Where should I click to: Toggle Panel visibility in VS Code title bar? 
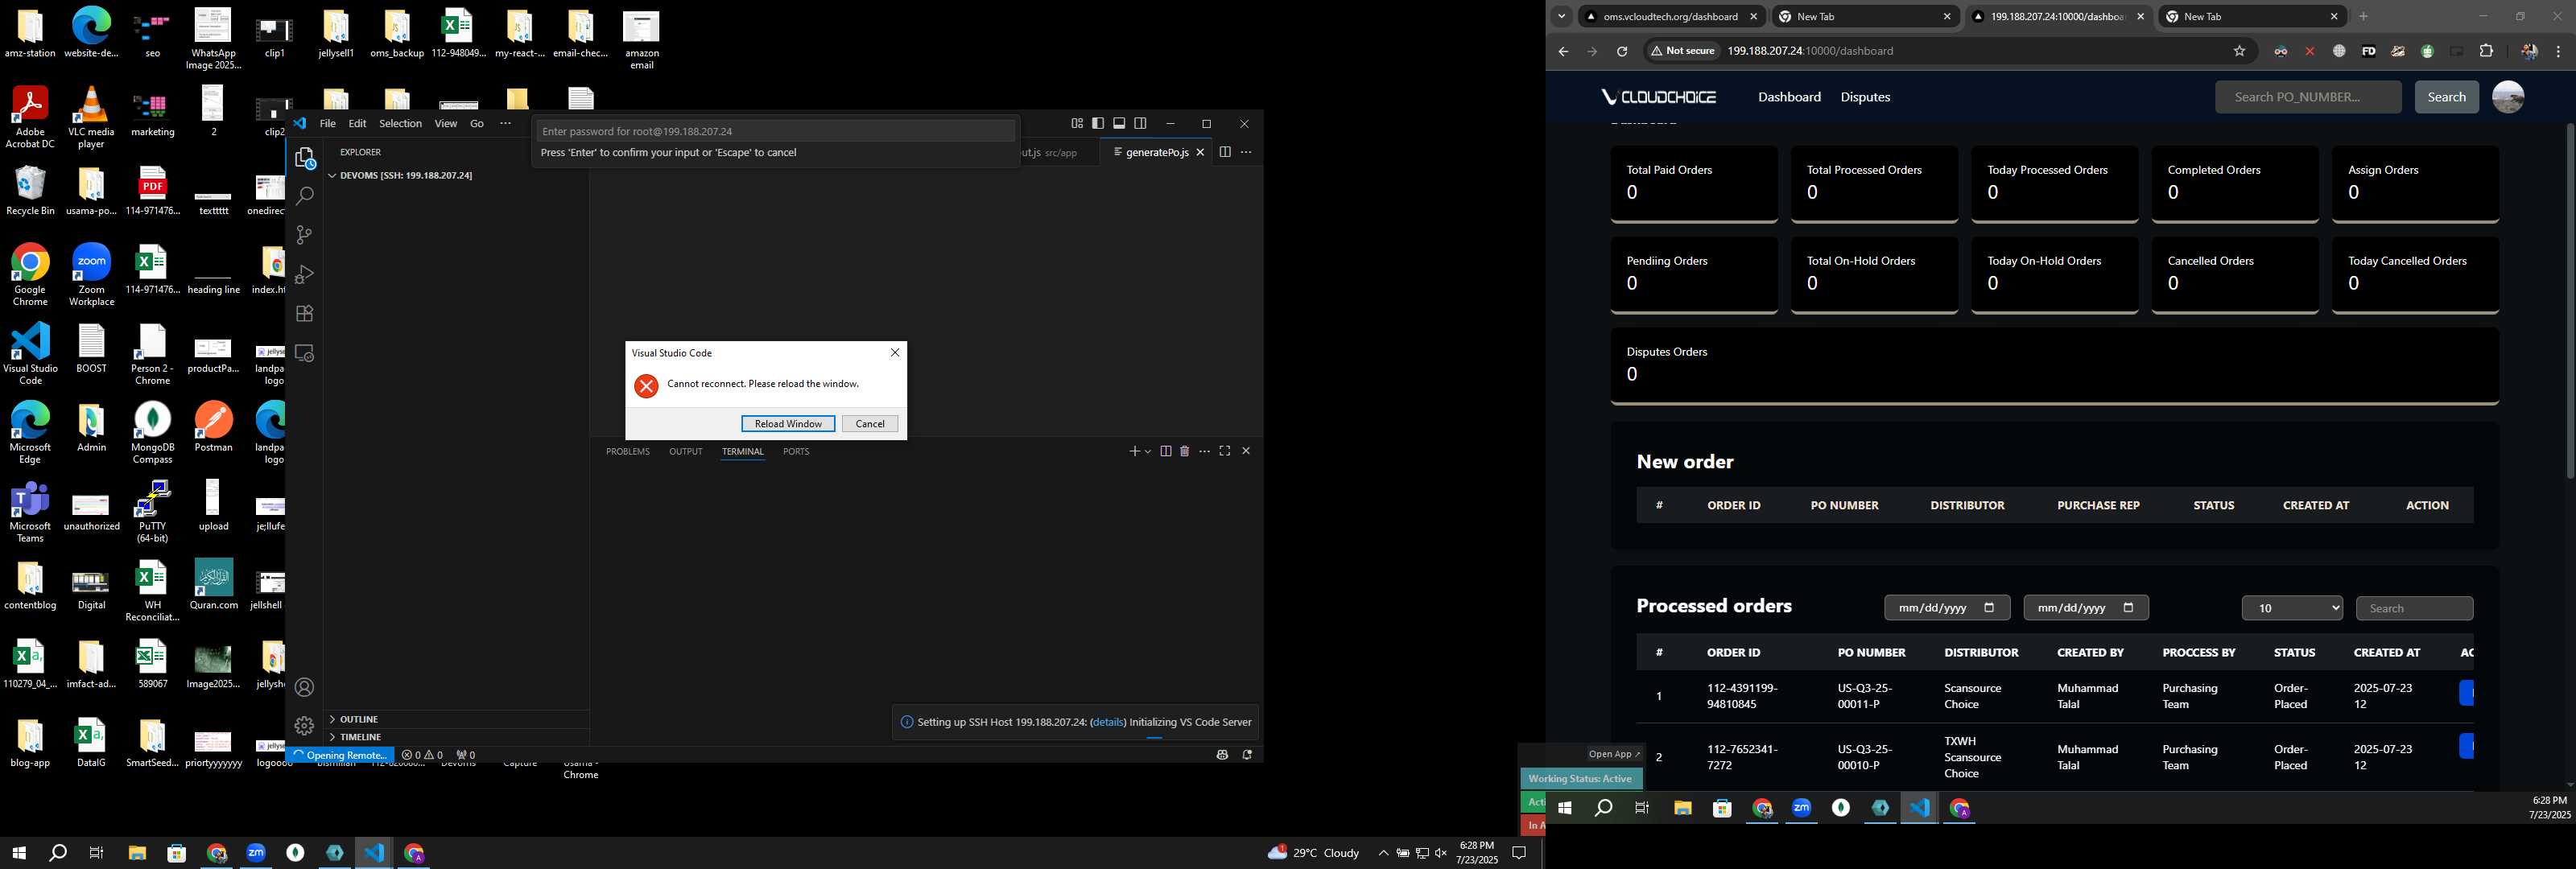coord(1119,123)
